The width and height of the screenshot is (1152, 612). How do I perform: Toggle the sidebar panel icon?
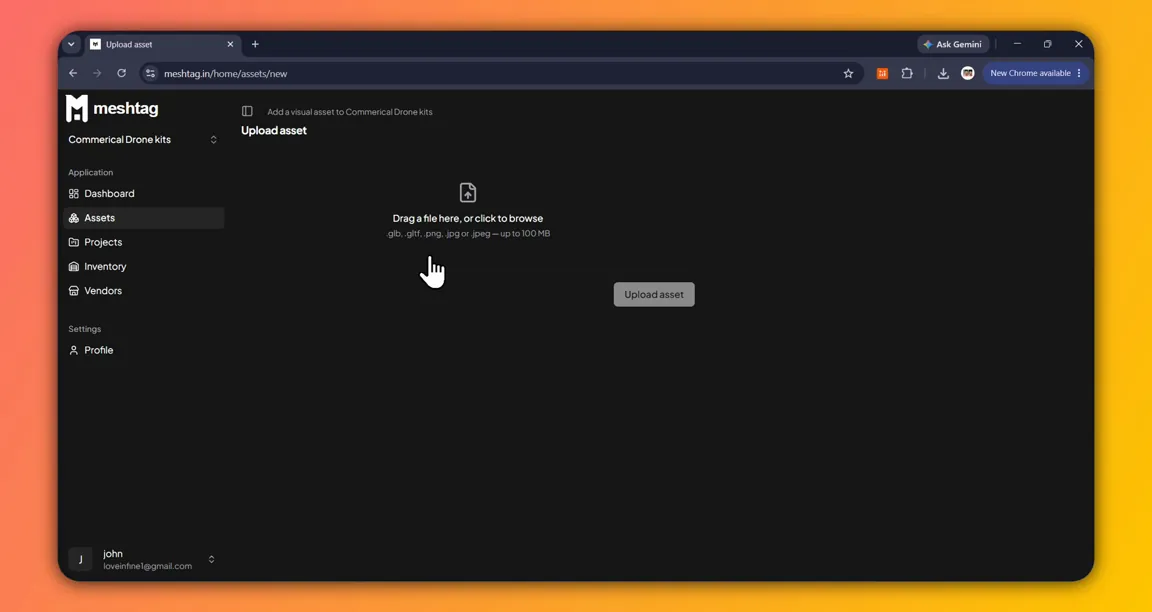tap(247, 112)
